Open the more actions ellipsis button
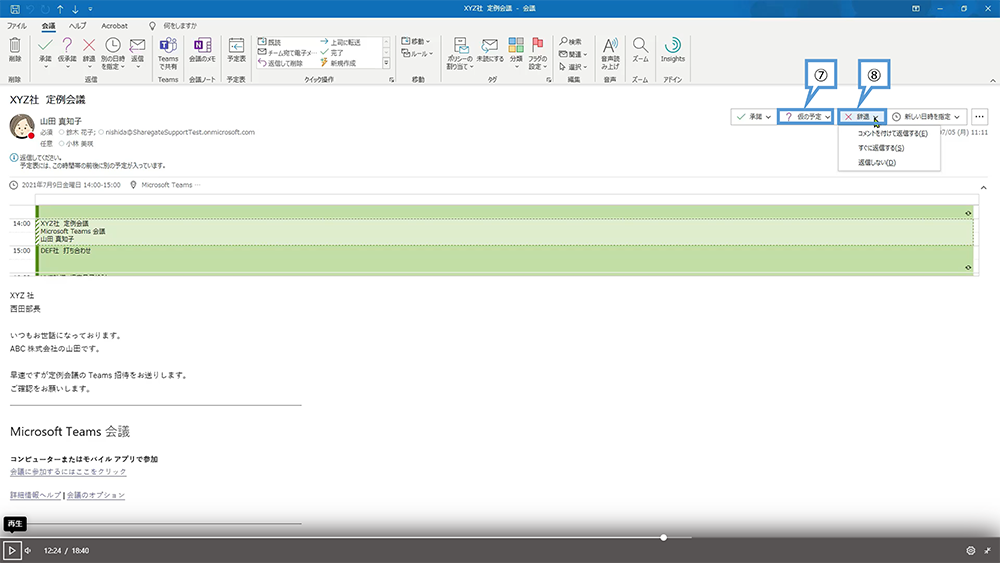 980,117
